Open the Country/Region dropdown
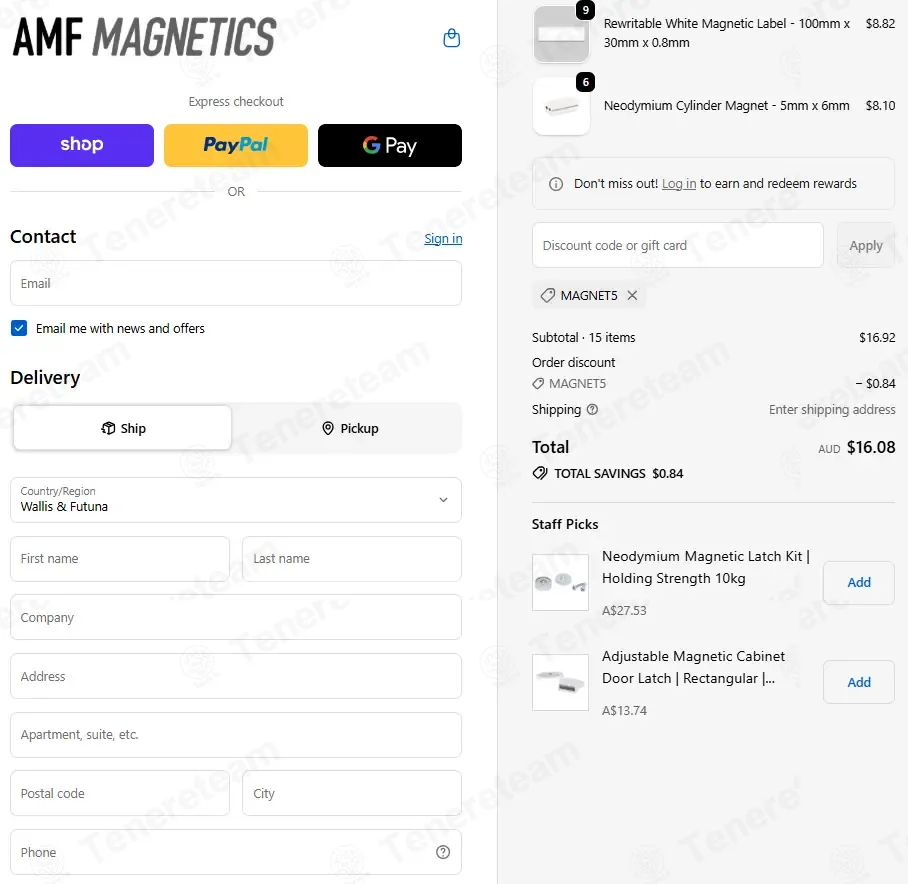 point(236,500)
